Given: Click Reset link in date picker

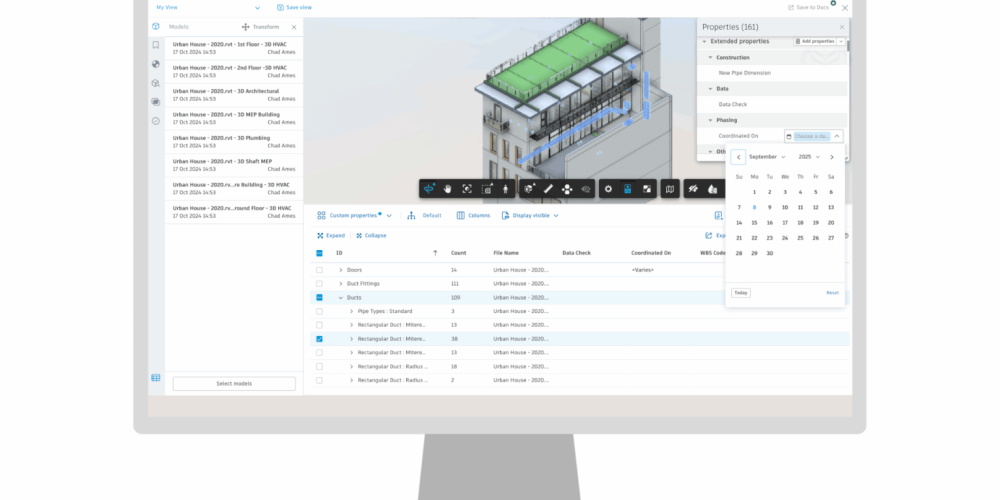Looking at the screenshot, I should pyautogui.click(x=832, y=293).
